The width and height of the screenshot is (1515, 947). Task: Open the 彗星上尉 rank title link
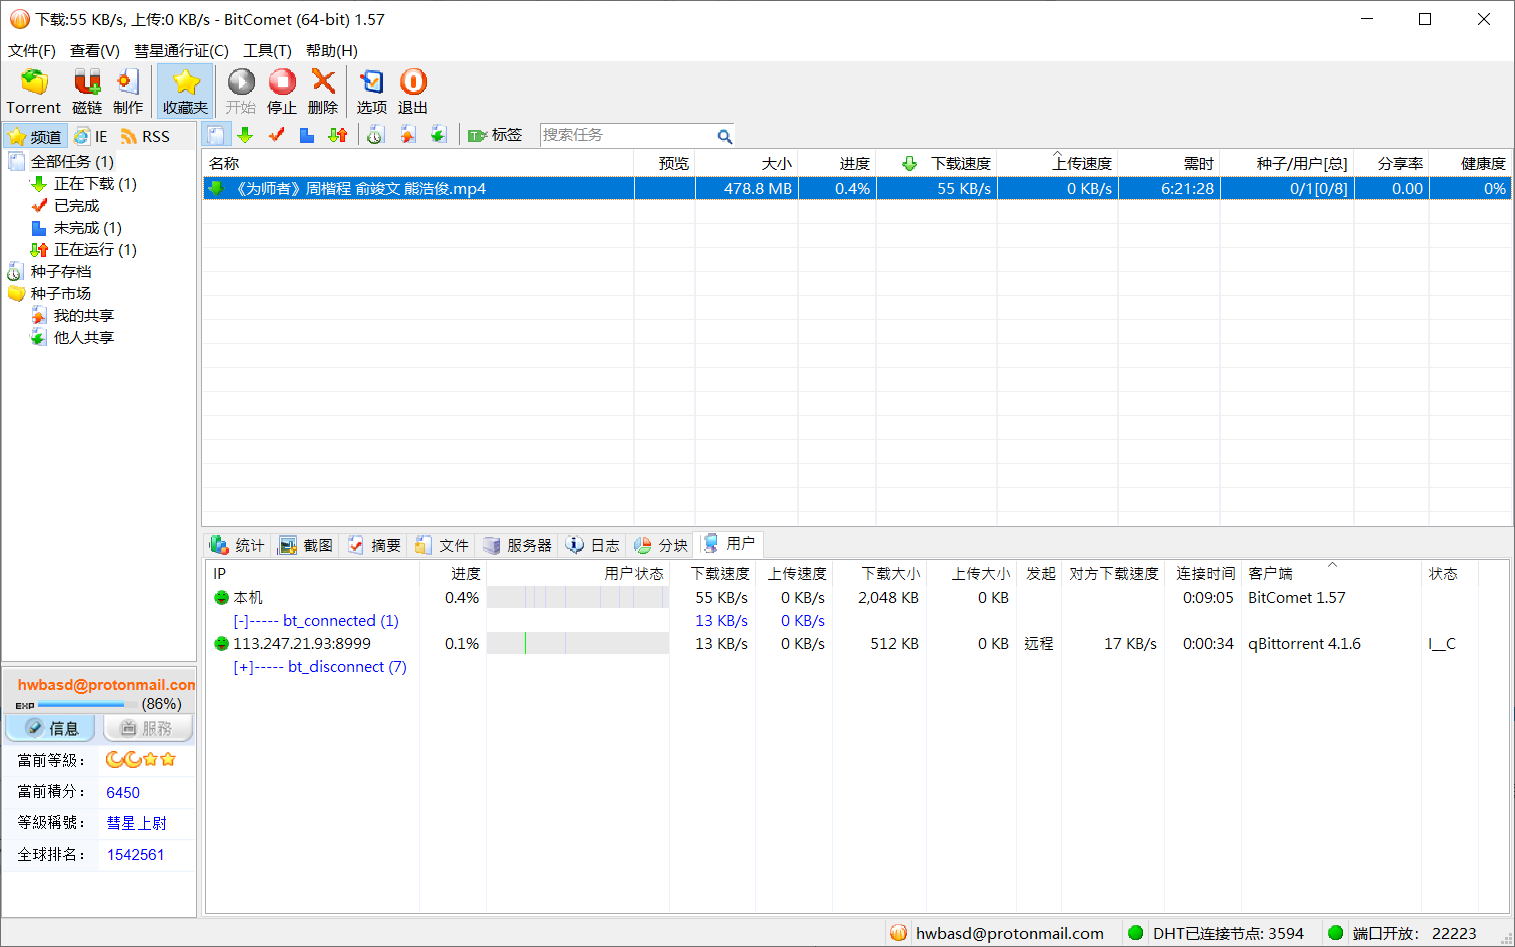pos(137,823)
